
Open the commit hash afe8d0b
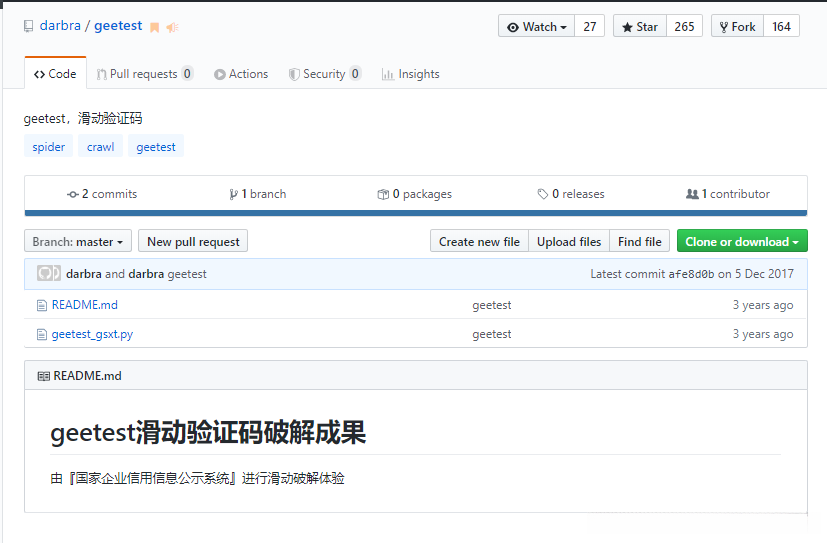[691, 274]
